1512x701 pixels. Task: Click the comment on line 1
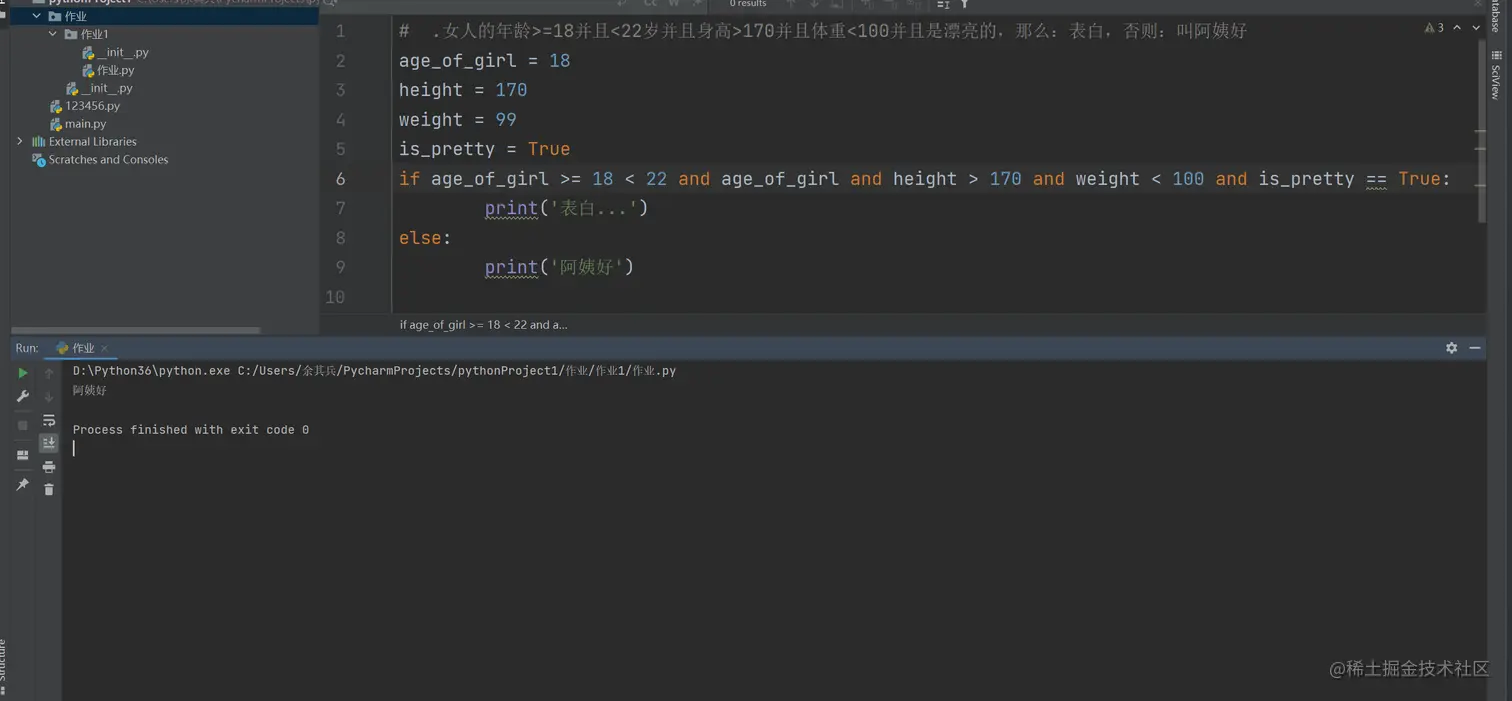coord(822,31)
